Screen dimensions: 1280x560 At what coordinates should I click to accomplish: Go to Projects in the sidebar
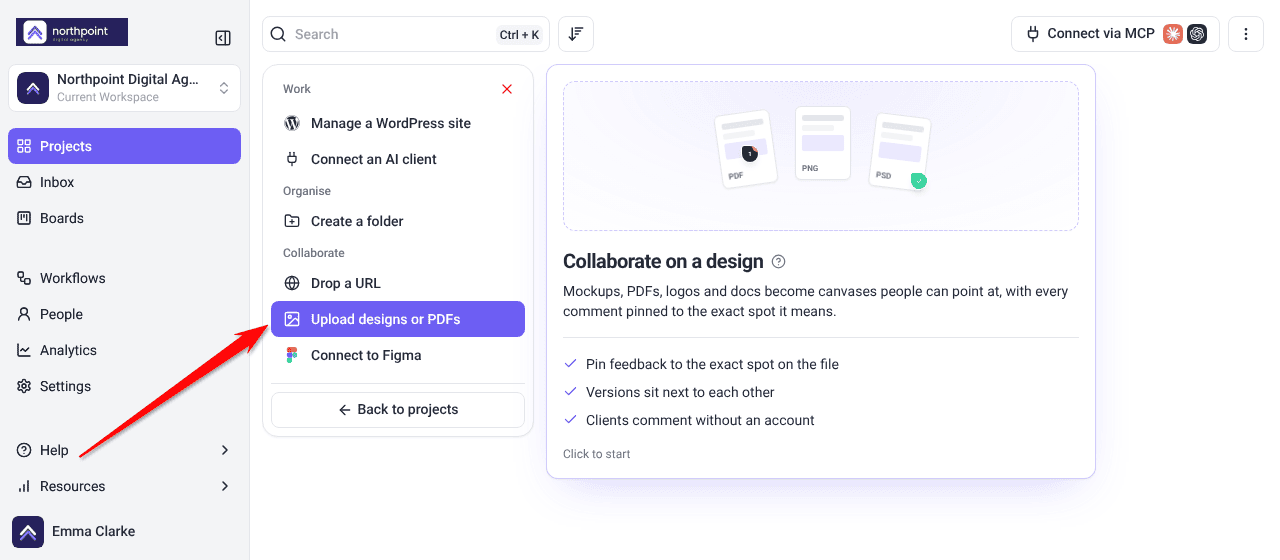point(124,146)
